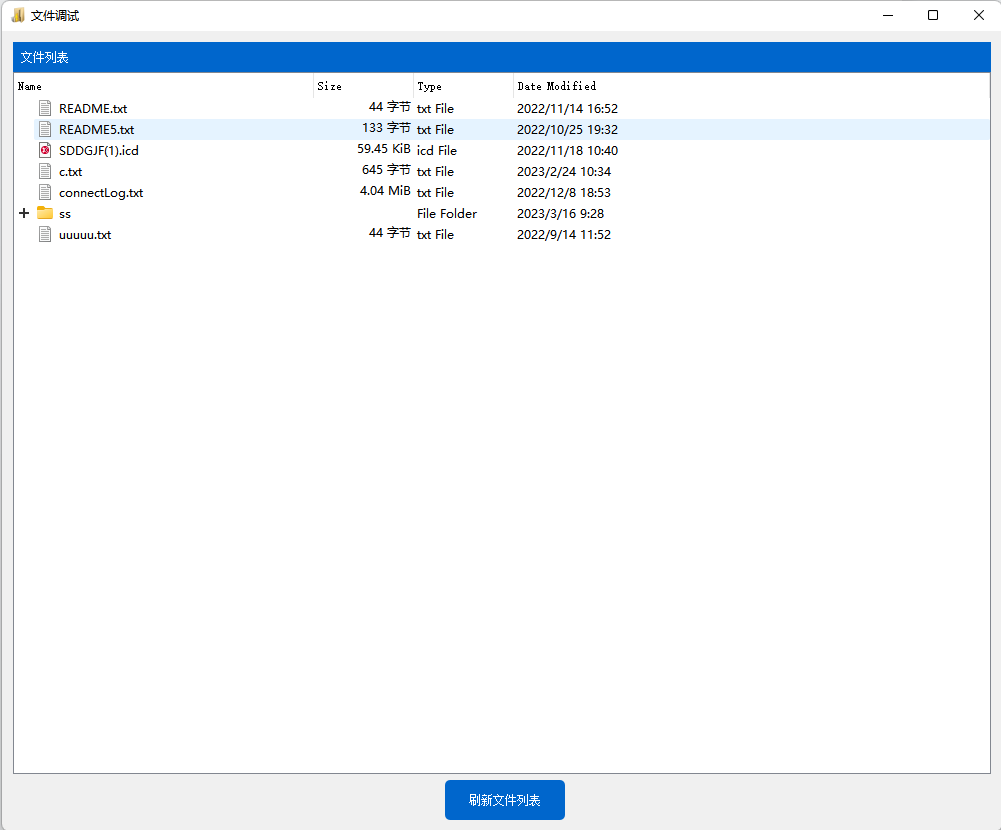
Task: Click the date 2022/10/25 19:32
Action: click(568, 130)
